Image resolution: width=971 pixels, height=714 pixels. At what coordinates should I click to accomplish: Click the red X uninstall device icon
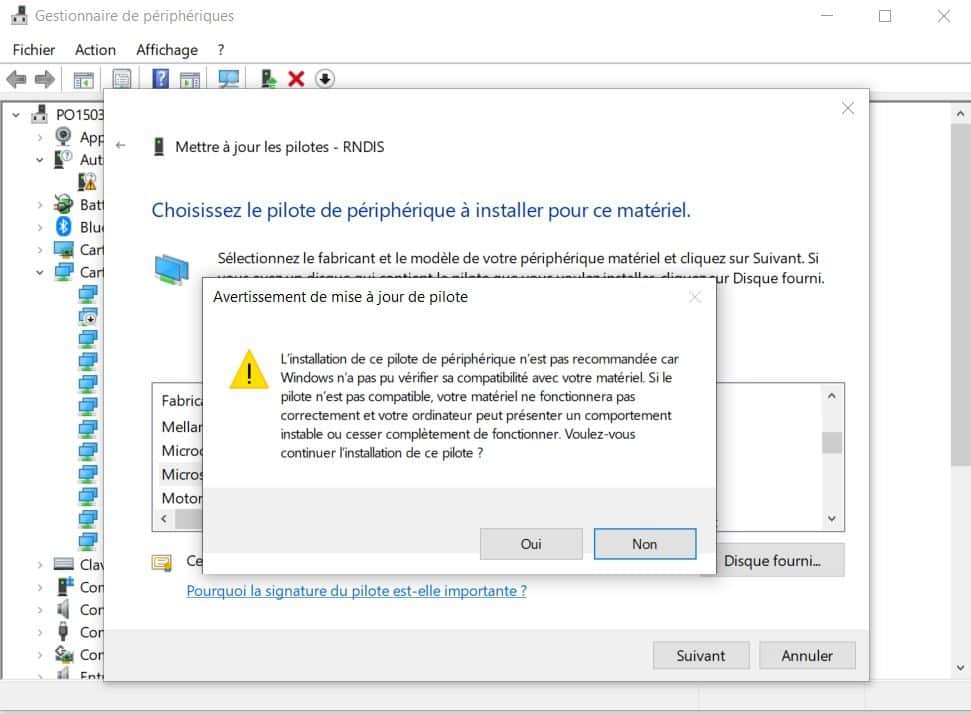(297, 79)
